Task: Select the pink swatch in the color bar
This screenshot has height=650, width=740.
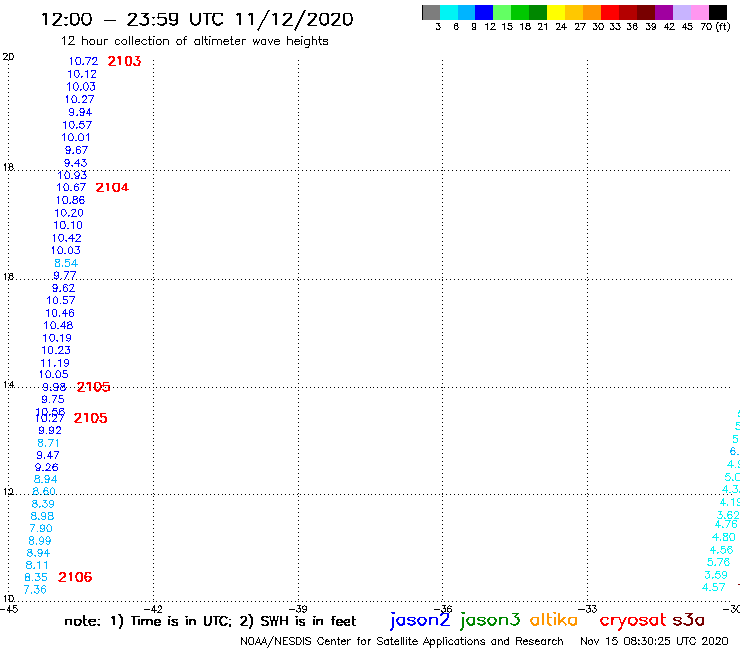Action: 700,12
